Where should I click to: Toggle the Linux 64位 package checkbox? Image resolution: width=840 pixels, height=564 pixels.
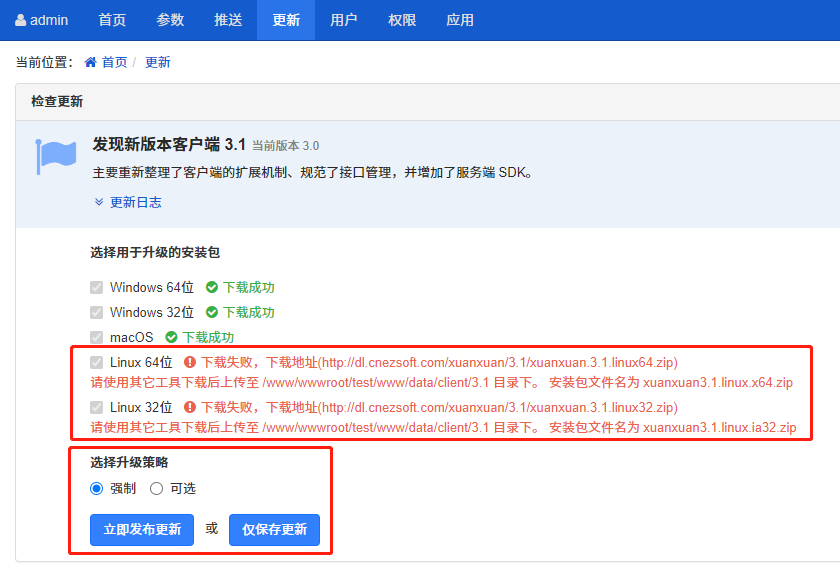97,363
